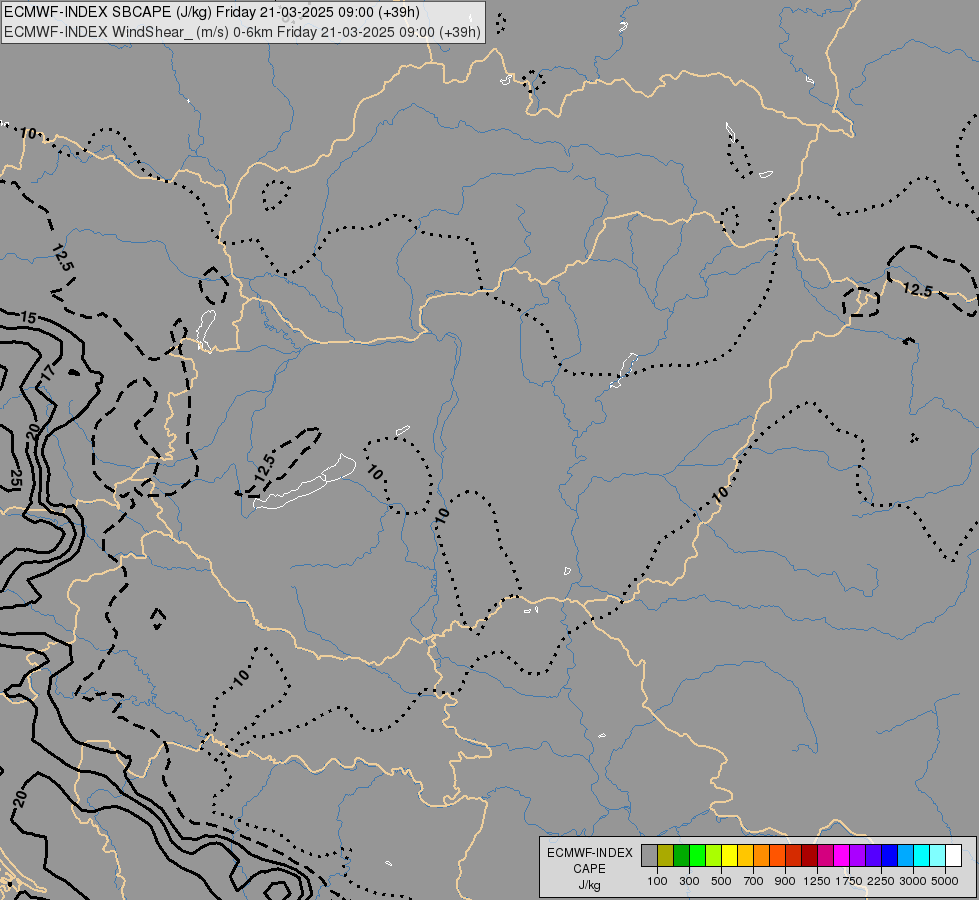This screenshot has width=979, height=900.
Task: Click the legend label 1250
Action: (817, 881)
